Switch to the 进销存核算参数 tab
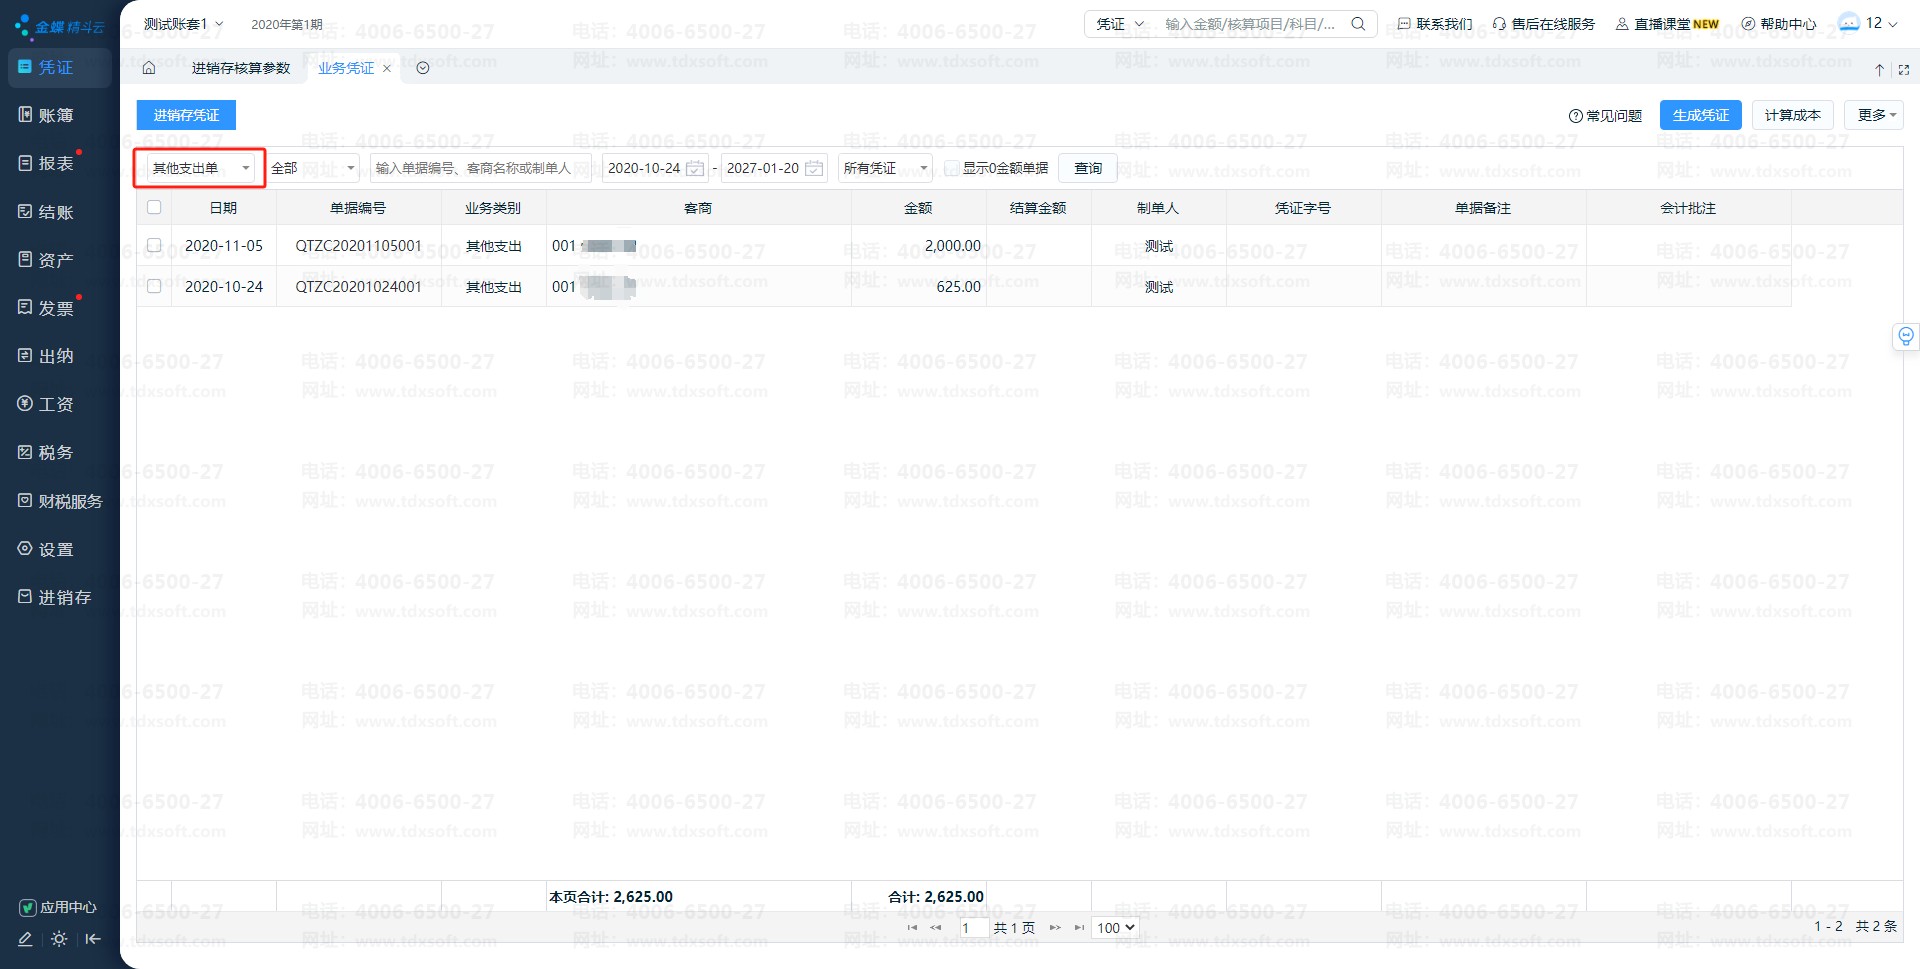Screen dimensions: 1920x969 pyautogui.click(x=241, y=68)
